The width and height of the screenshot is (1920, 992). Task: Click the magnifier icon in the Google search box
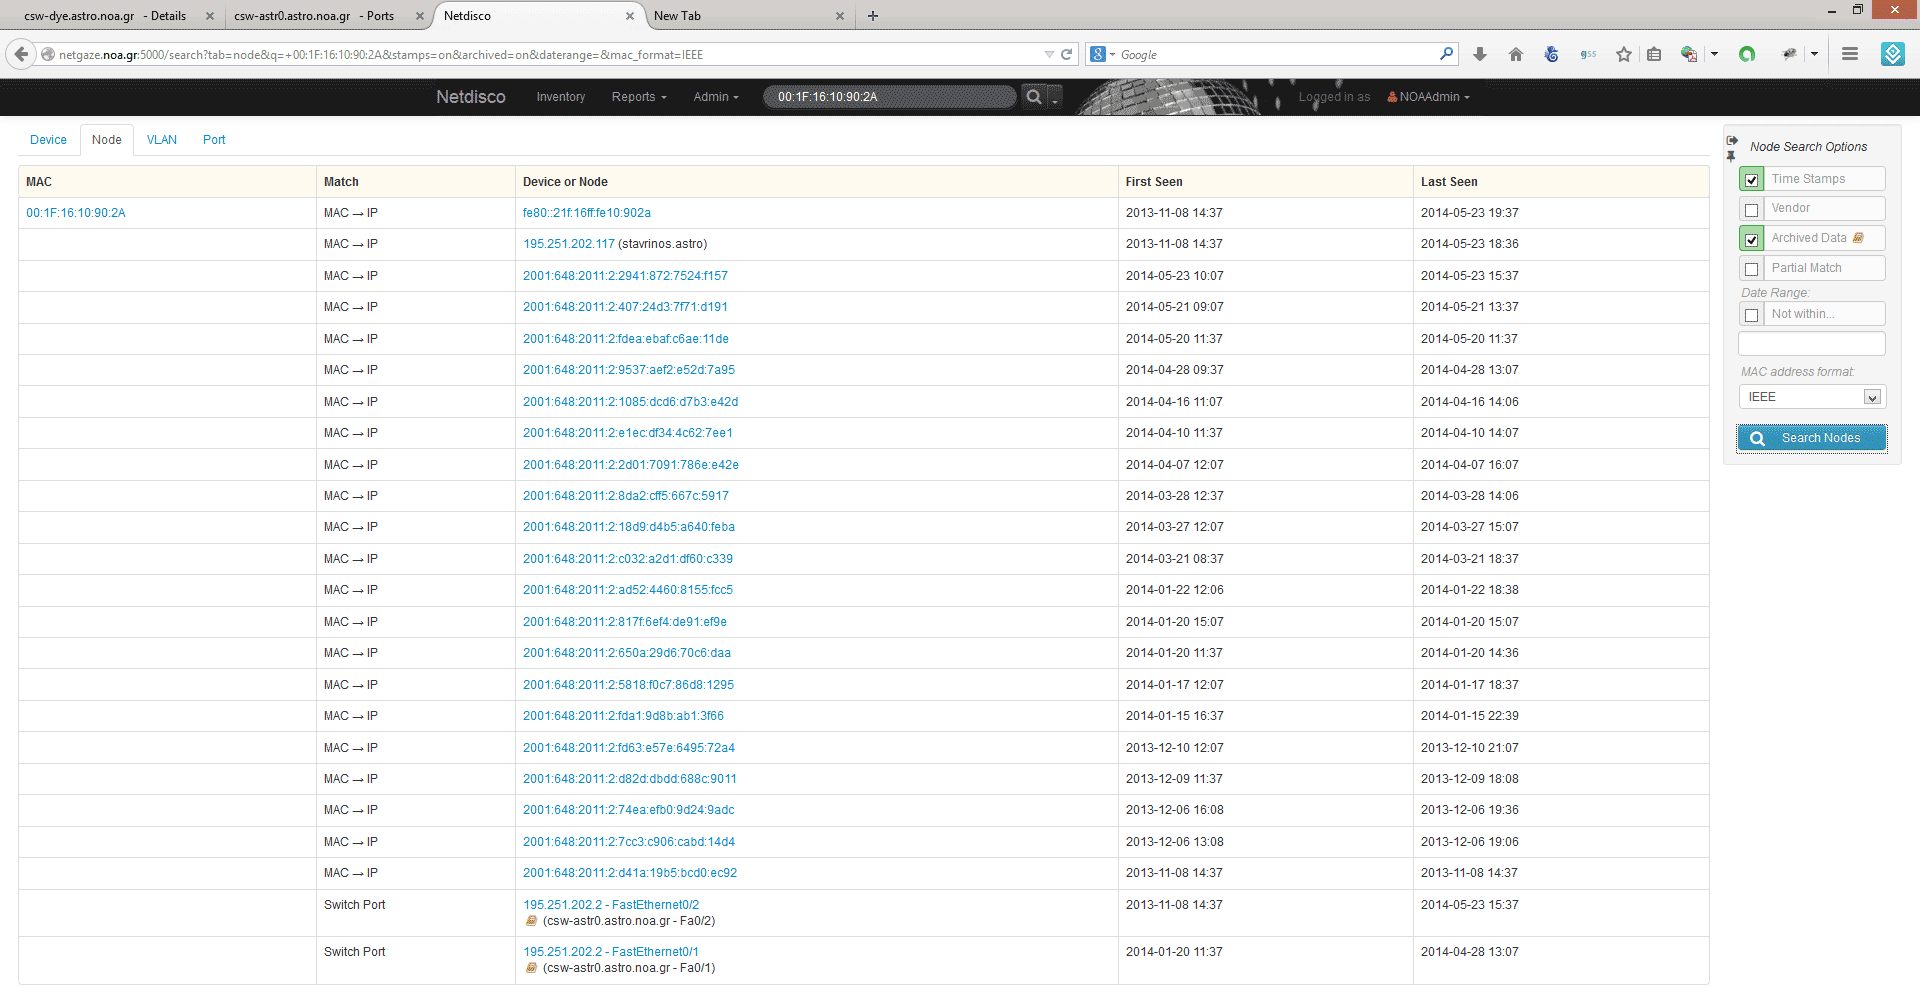pos(1446,54)
